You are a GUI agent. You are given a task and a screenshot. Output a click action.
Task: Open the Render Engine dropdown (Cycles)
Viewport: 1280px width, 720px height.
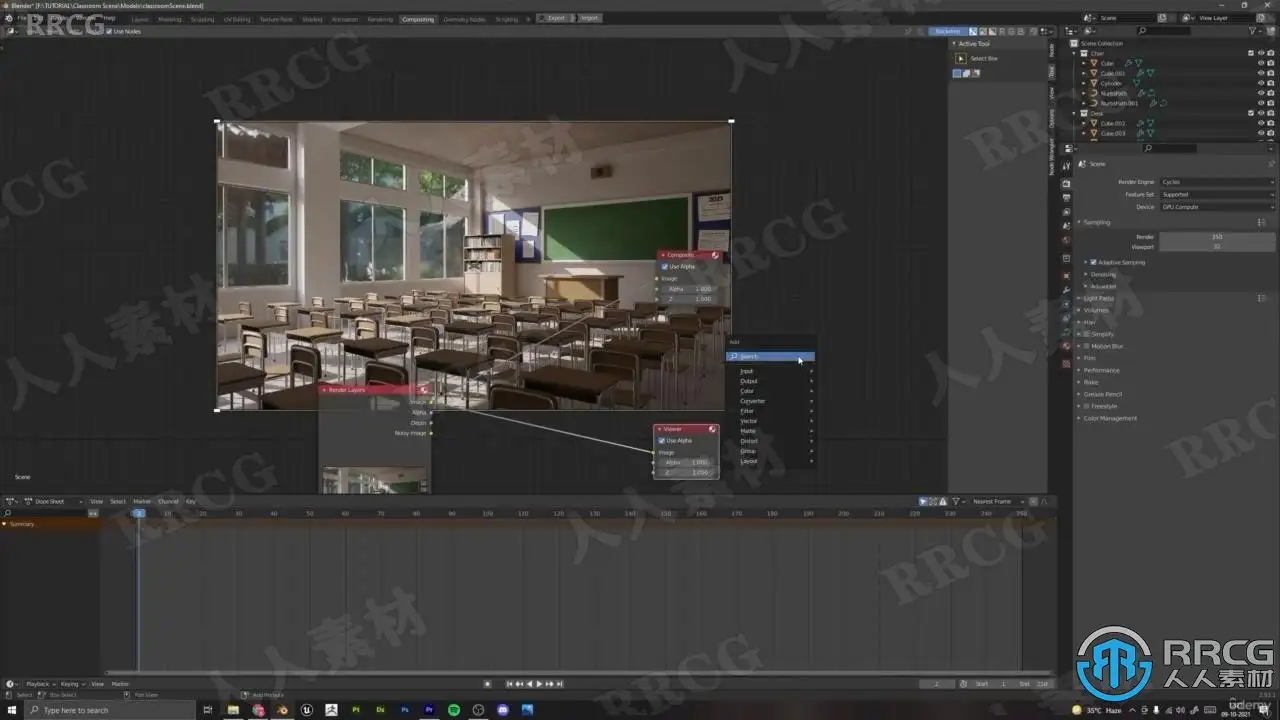click(x=1218, y=182)
